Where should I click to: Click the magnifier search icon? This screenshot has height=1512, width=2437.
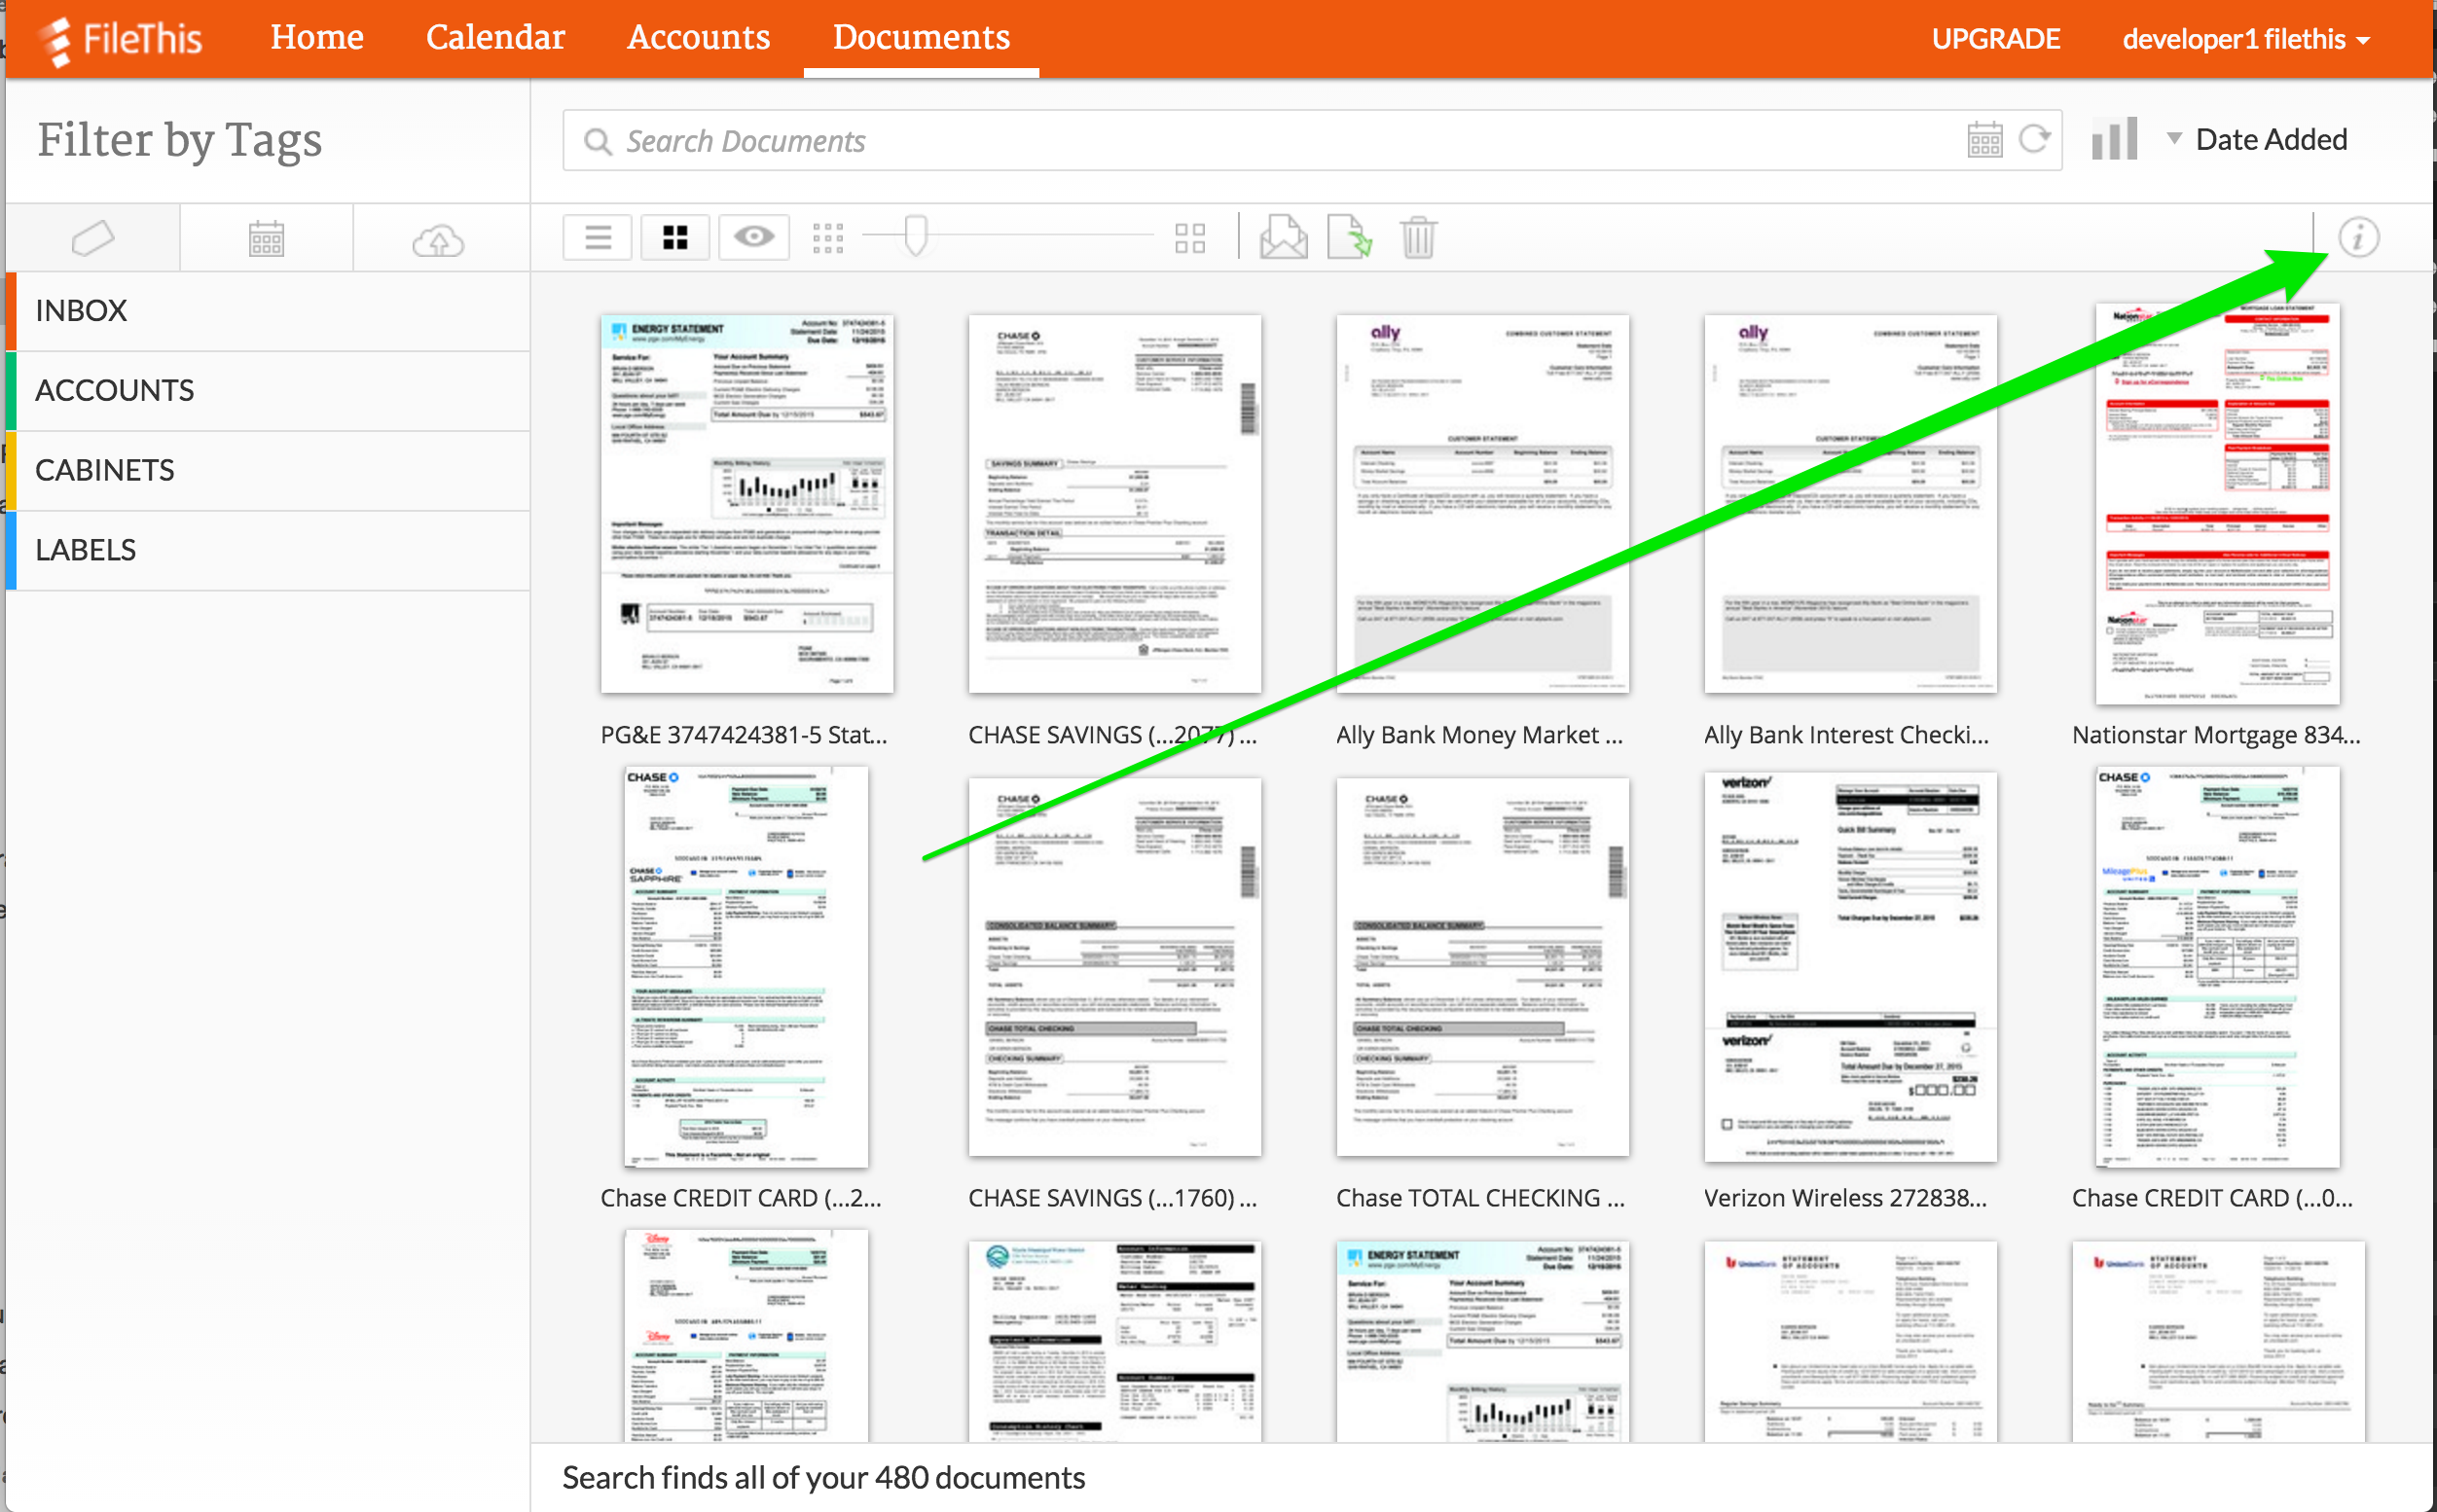pos(598,141)
